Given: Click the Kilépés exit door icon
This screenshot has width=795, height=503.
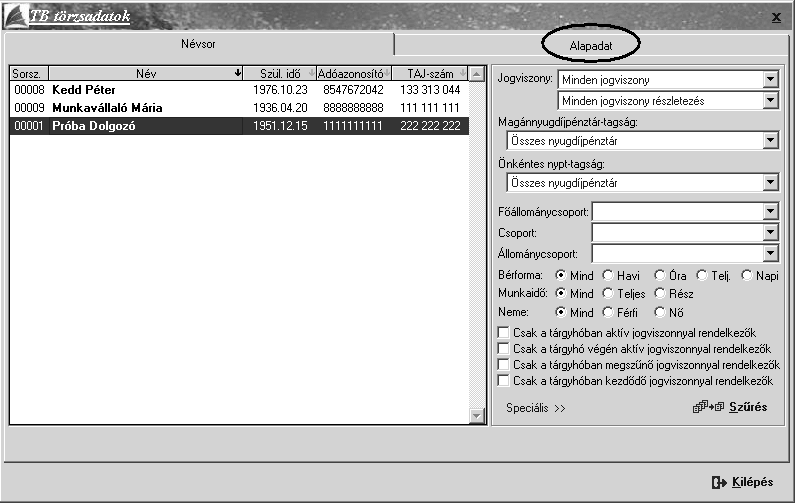Looking at the screenshot, I should pyautogui.click(x=719, y=482).
